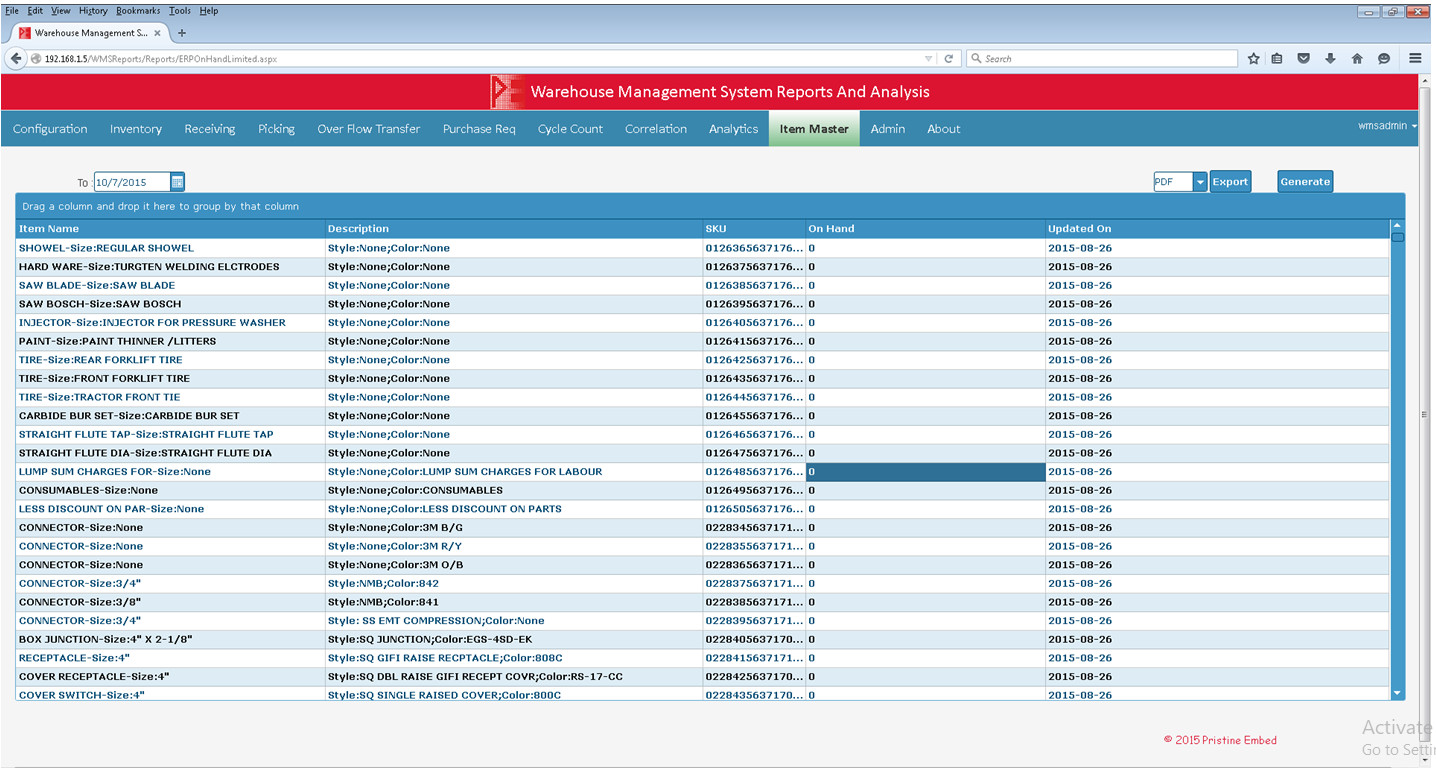Sort by the Item Name column header
Viewport: 1436px width, 768px height.
tap(170, 229)
